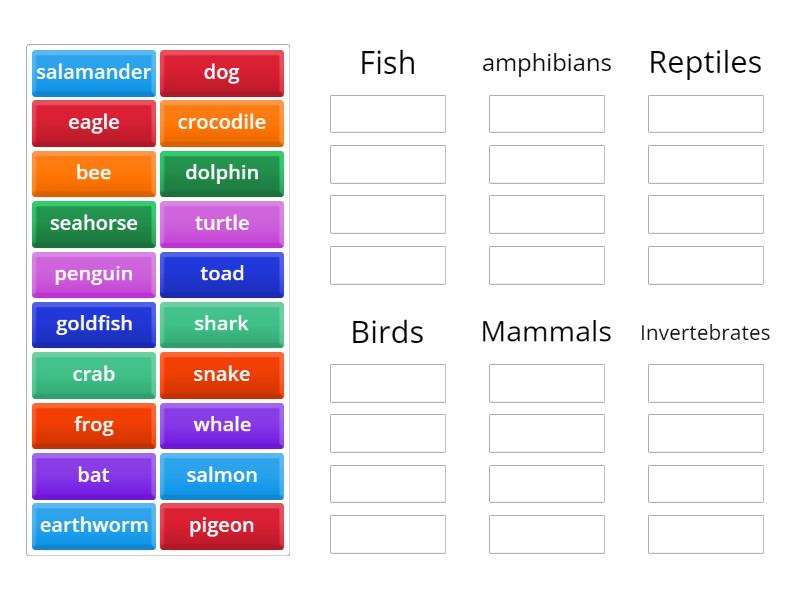Click the earthworm tile

(x=93, y=525)
